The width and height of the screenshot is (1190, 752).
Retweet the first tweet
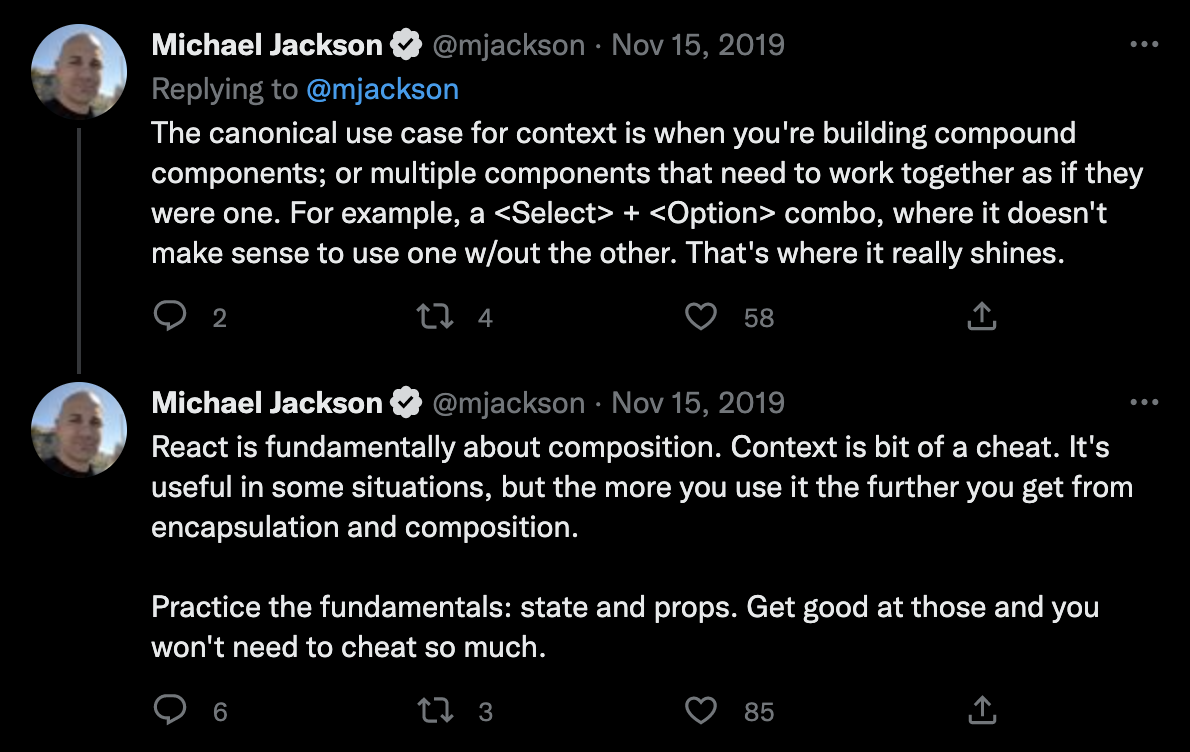coord(432,317)
